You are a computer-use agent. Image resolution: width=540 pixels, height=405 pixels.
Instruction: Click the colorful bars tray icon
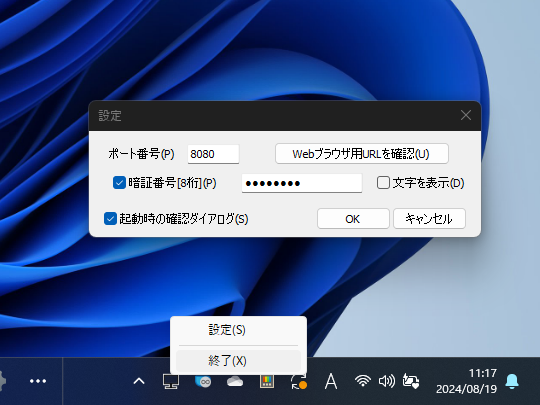point(267,381)
